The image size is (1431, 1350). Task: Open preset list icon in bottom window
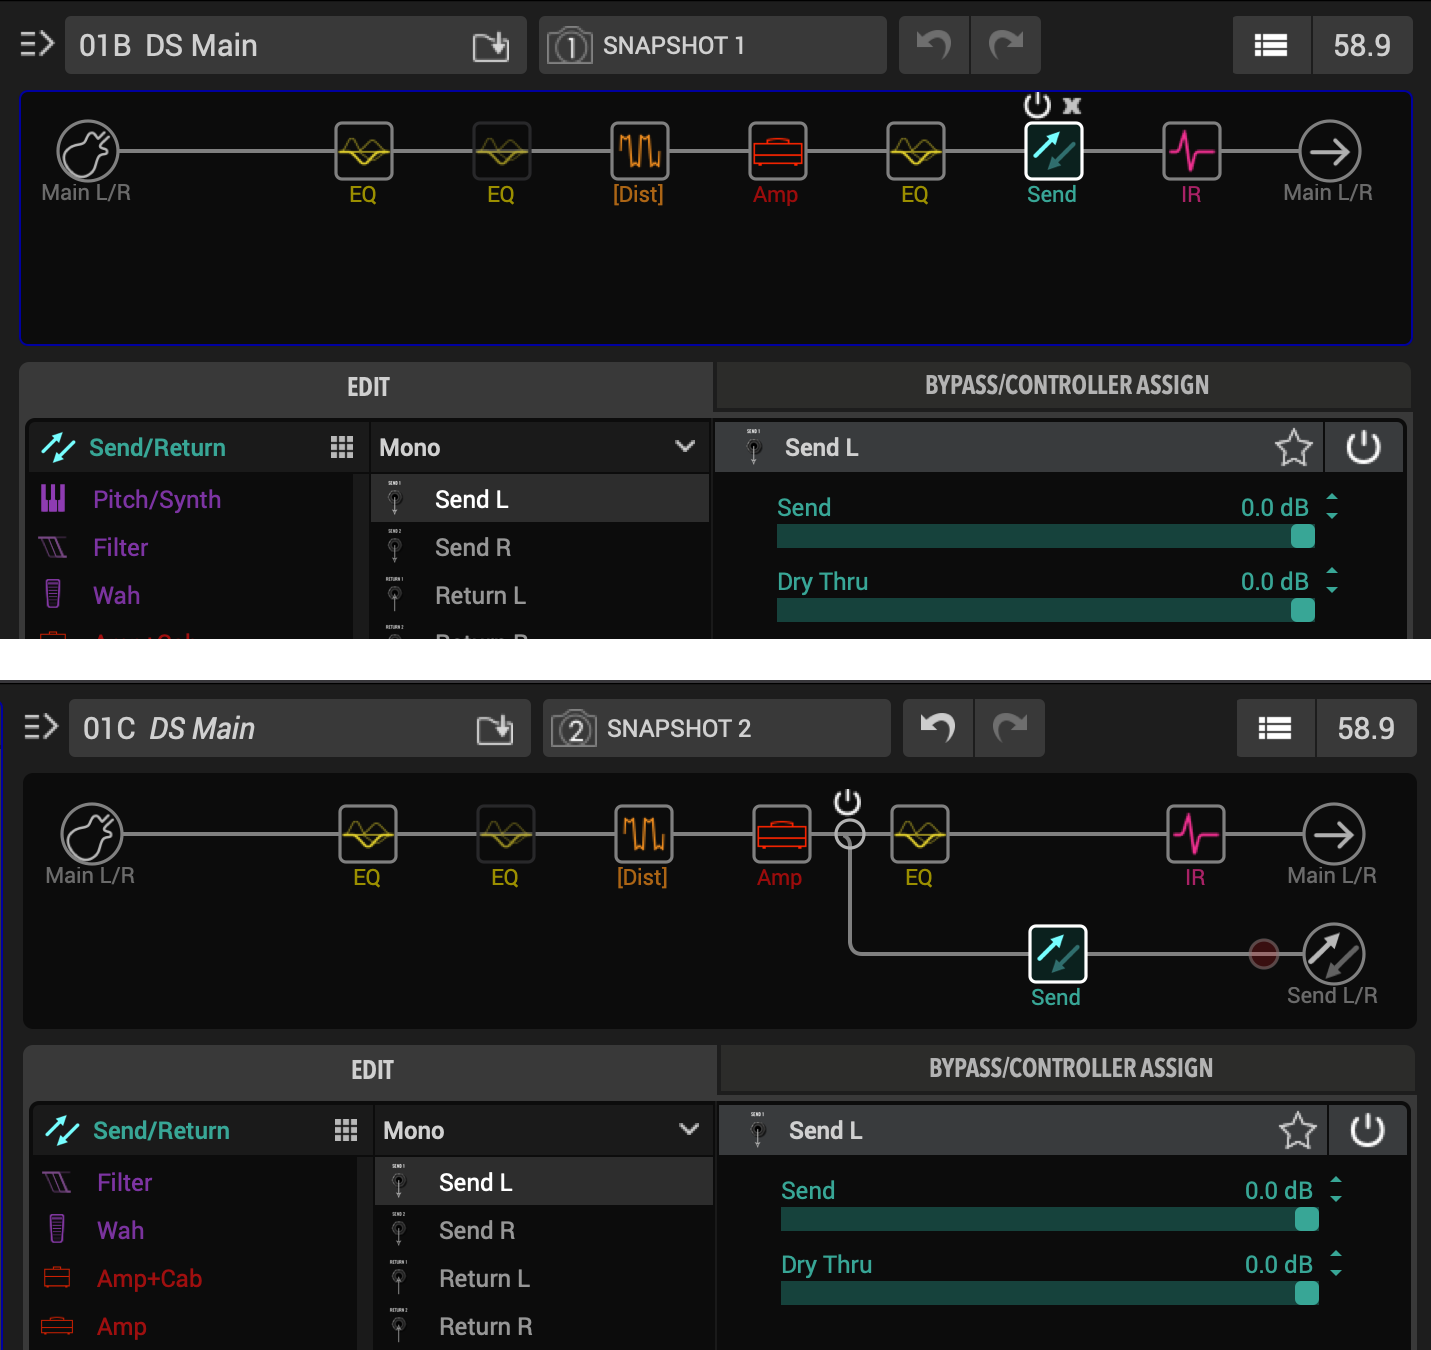1275,728
